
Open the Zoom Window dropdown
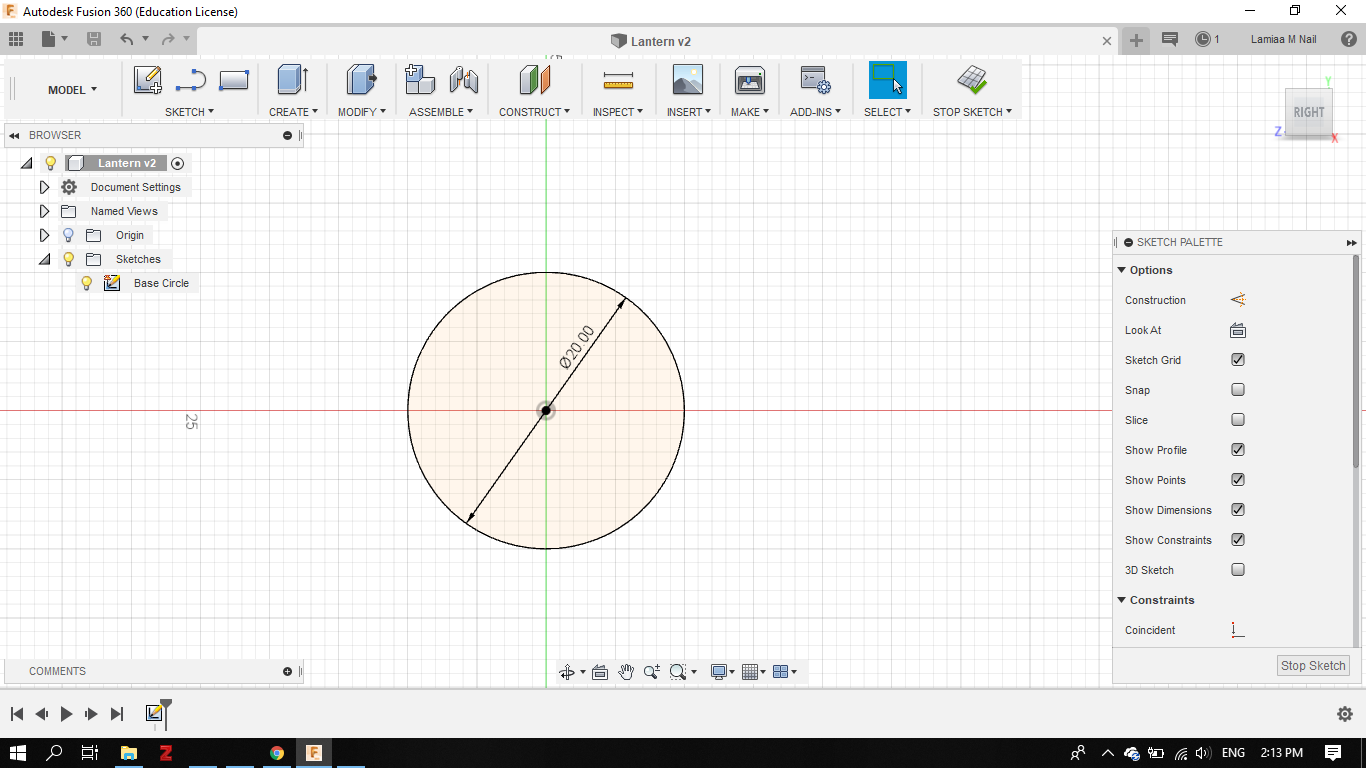click(x=683, y=672)
